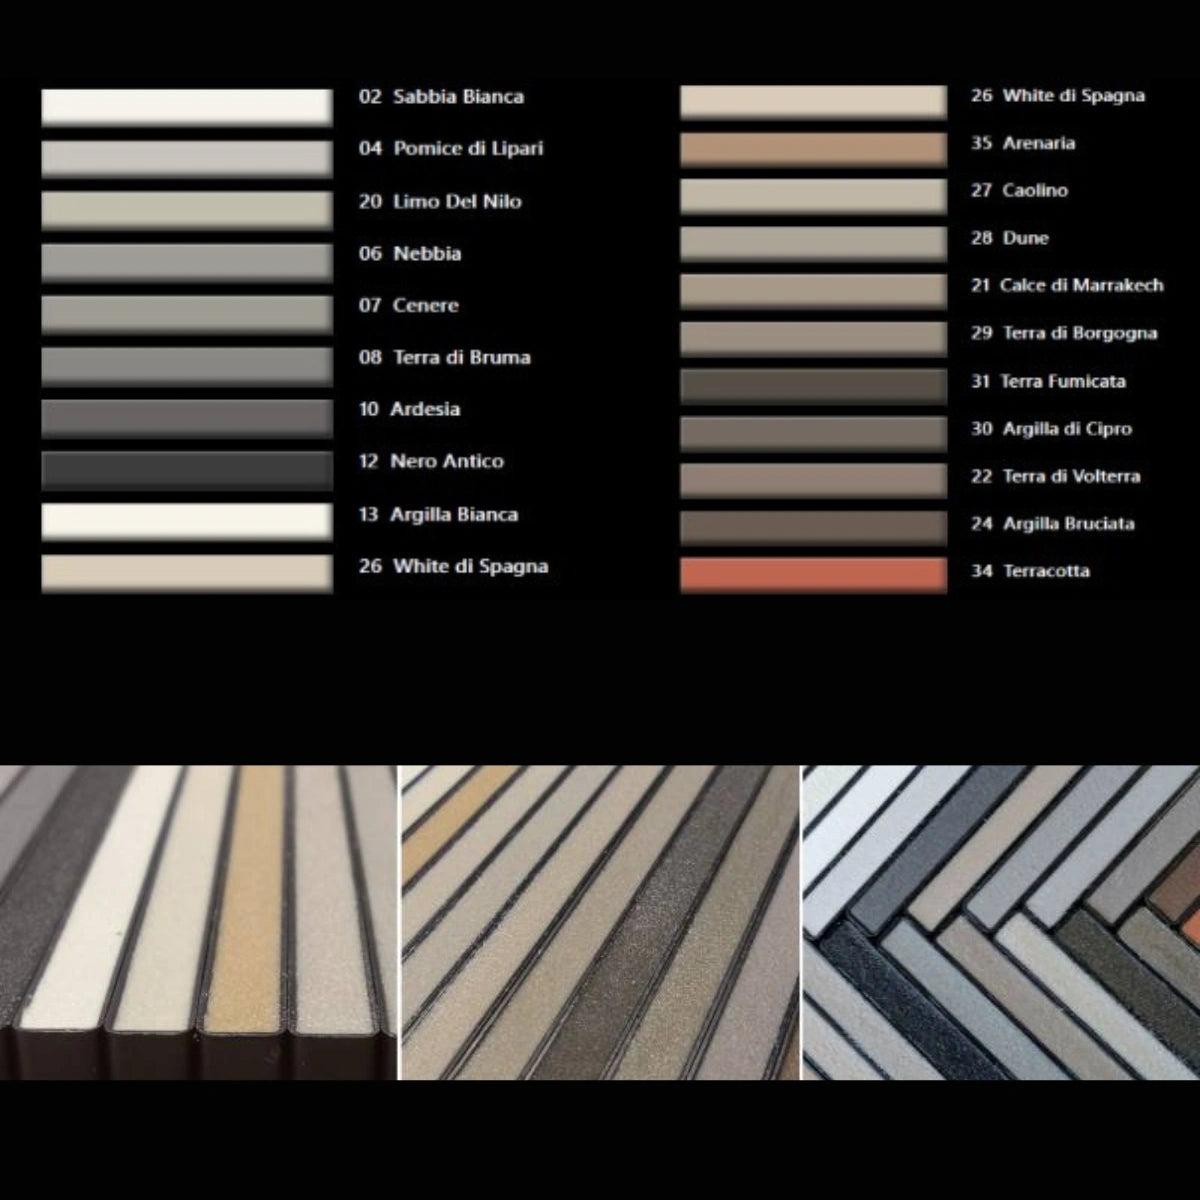
Task: Click the '08 Terra di Bruma' label
Action: [445, 358]
